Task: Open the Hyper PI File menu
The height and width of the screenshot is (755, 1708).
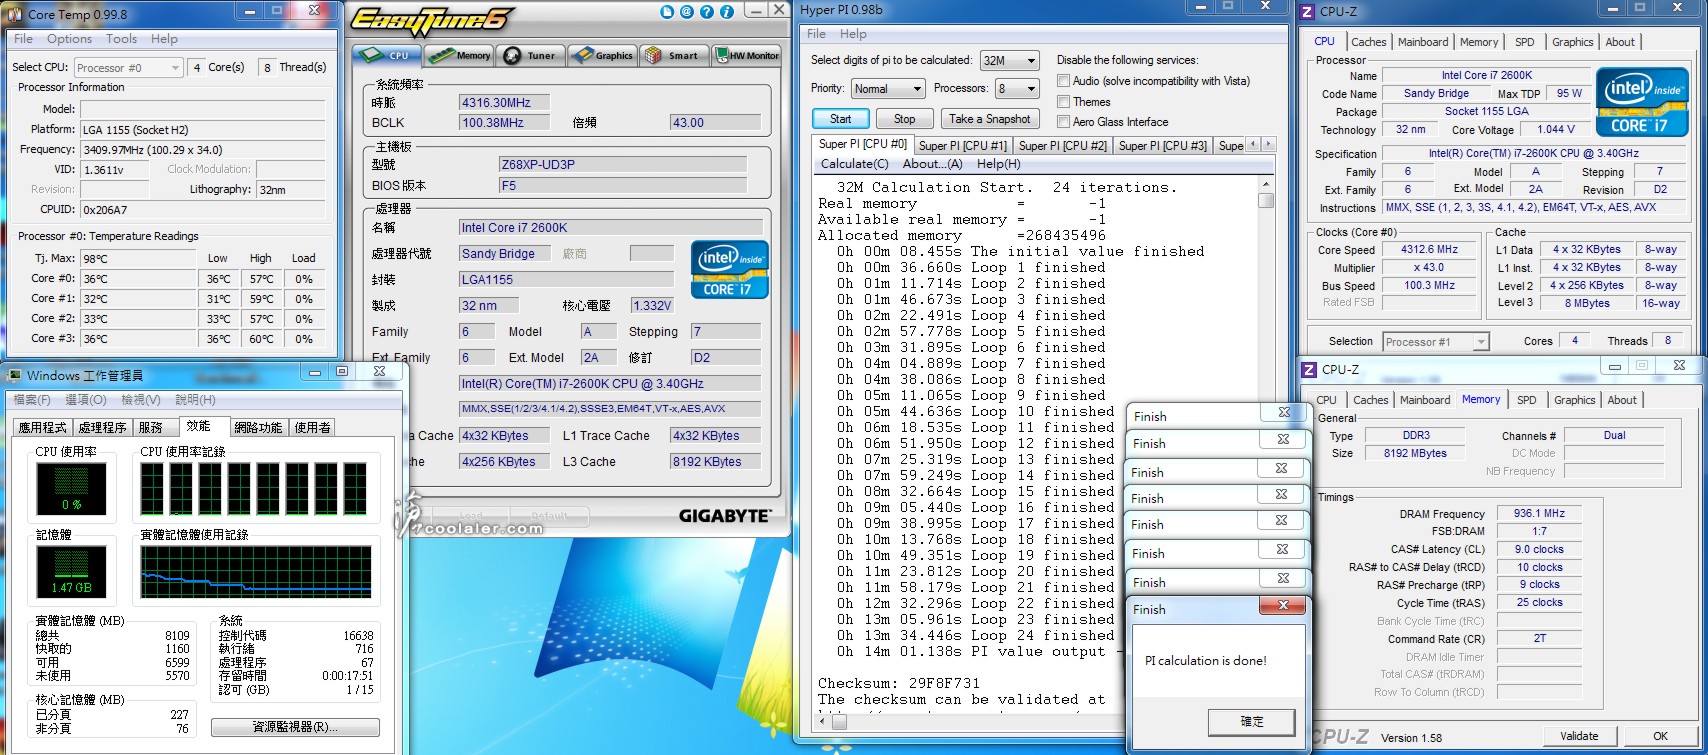Action: point(817,33)
